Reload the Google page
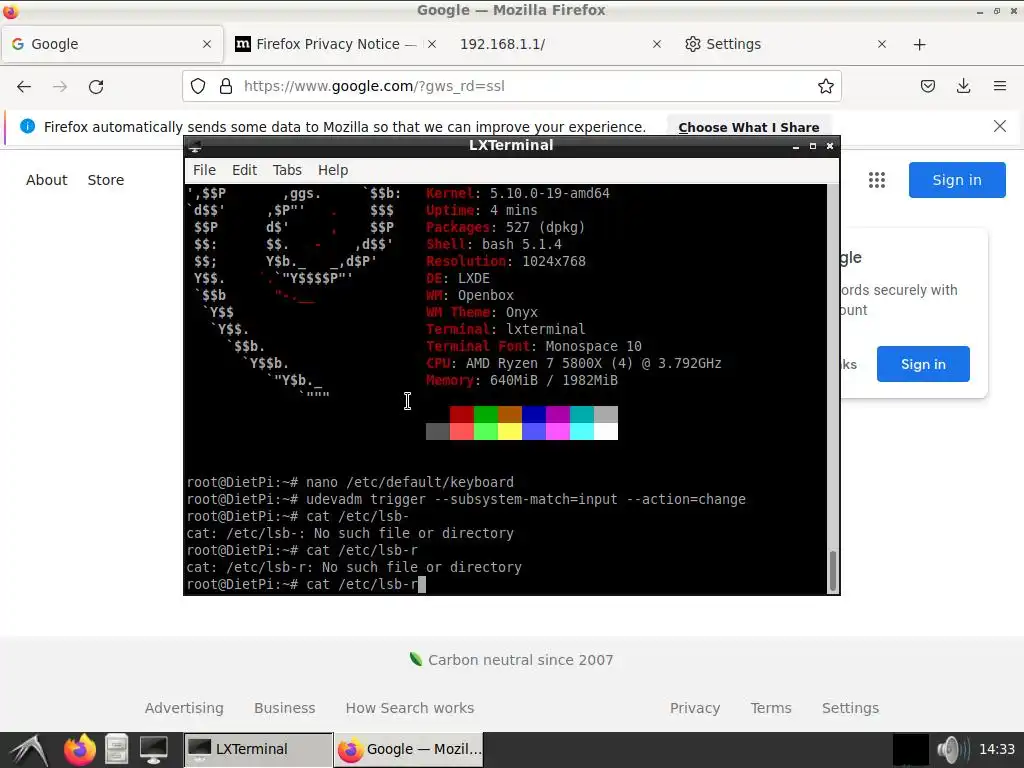 pyautogui.click(x=96, y=86)
